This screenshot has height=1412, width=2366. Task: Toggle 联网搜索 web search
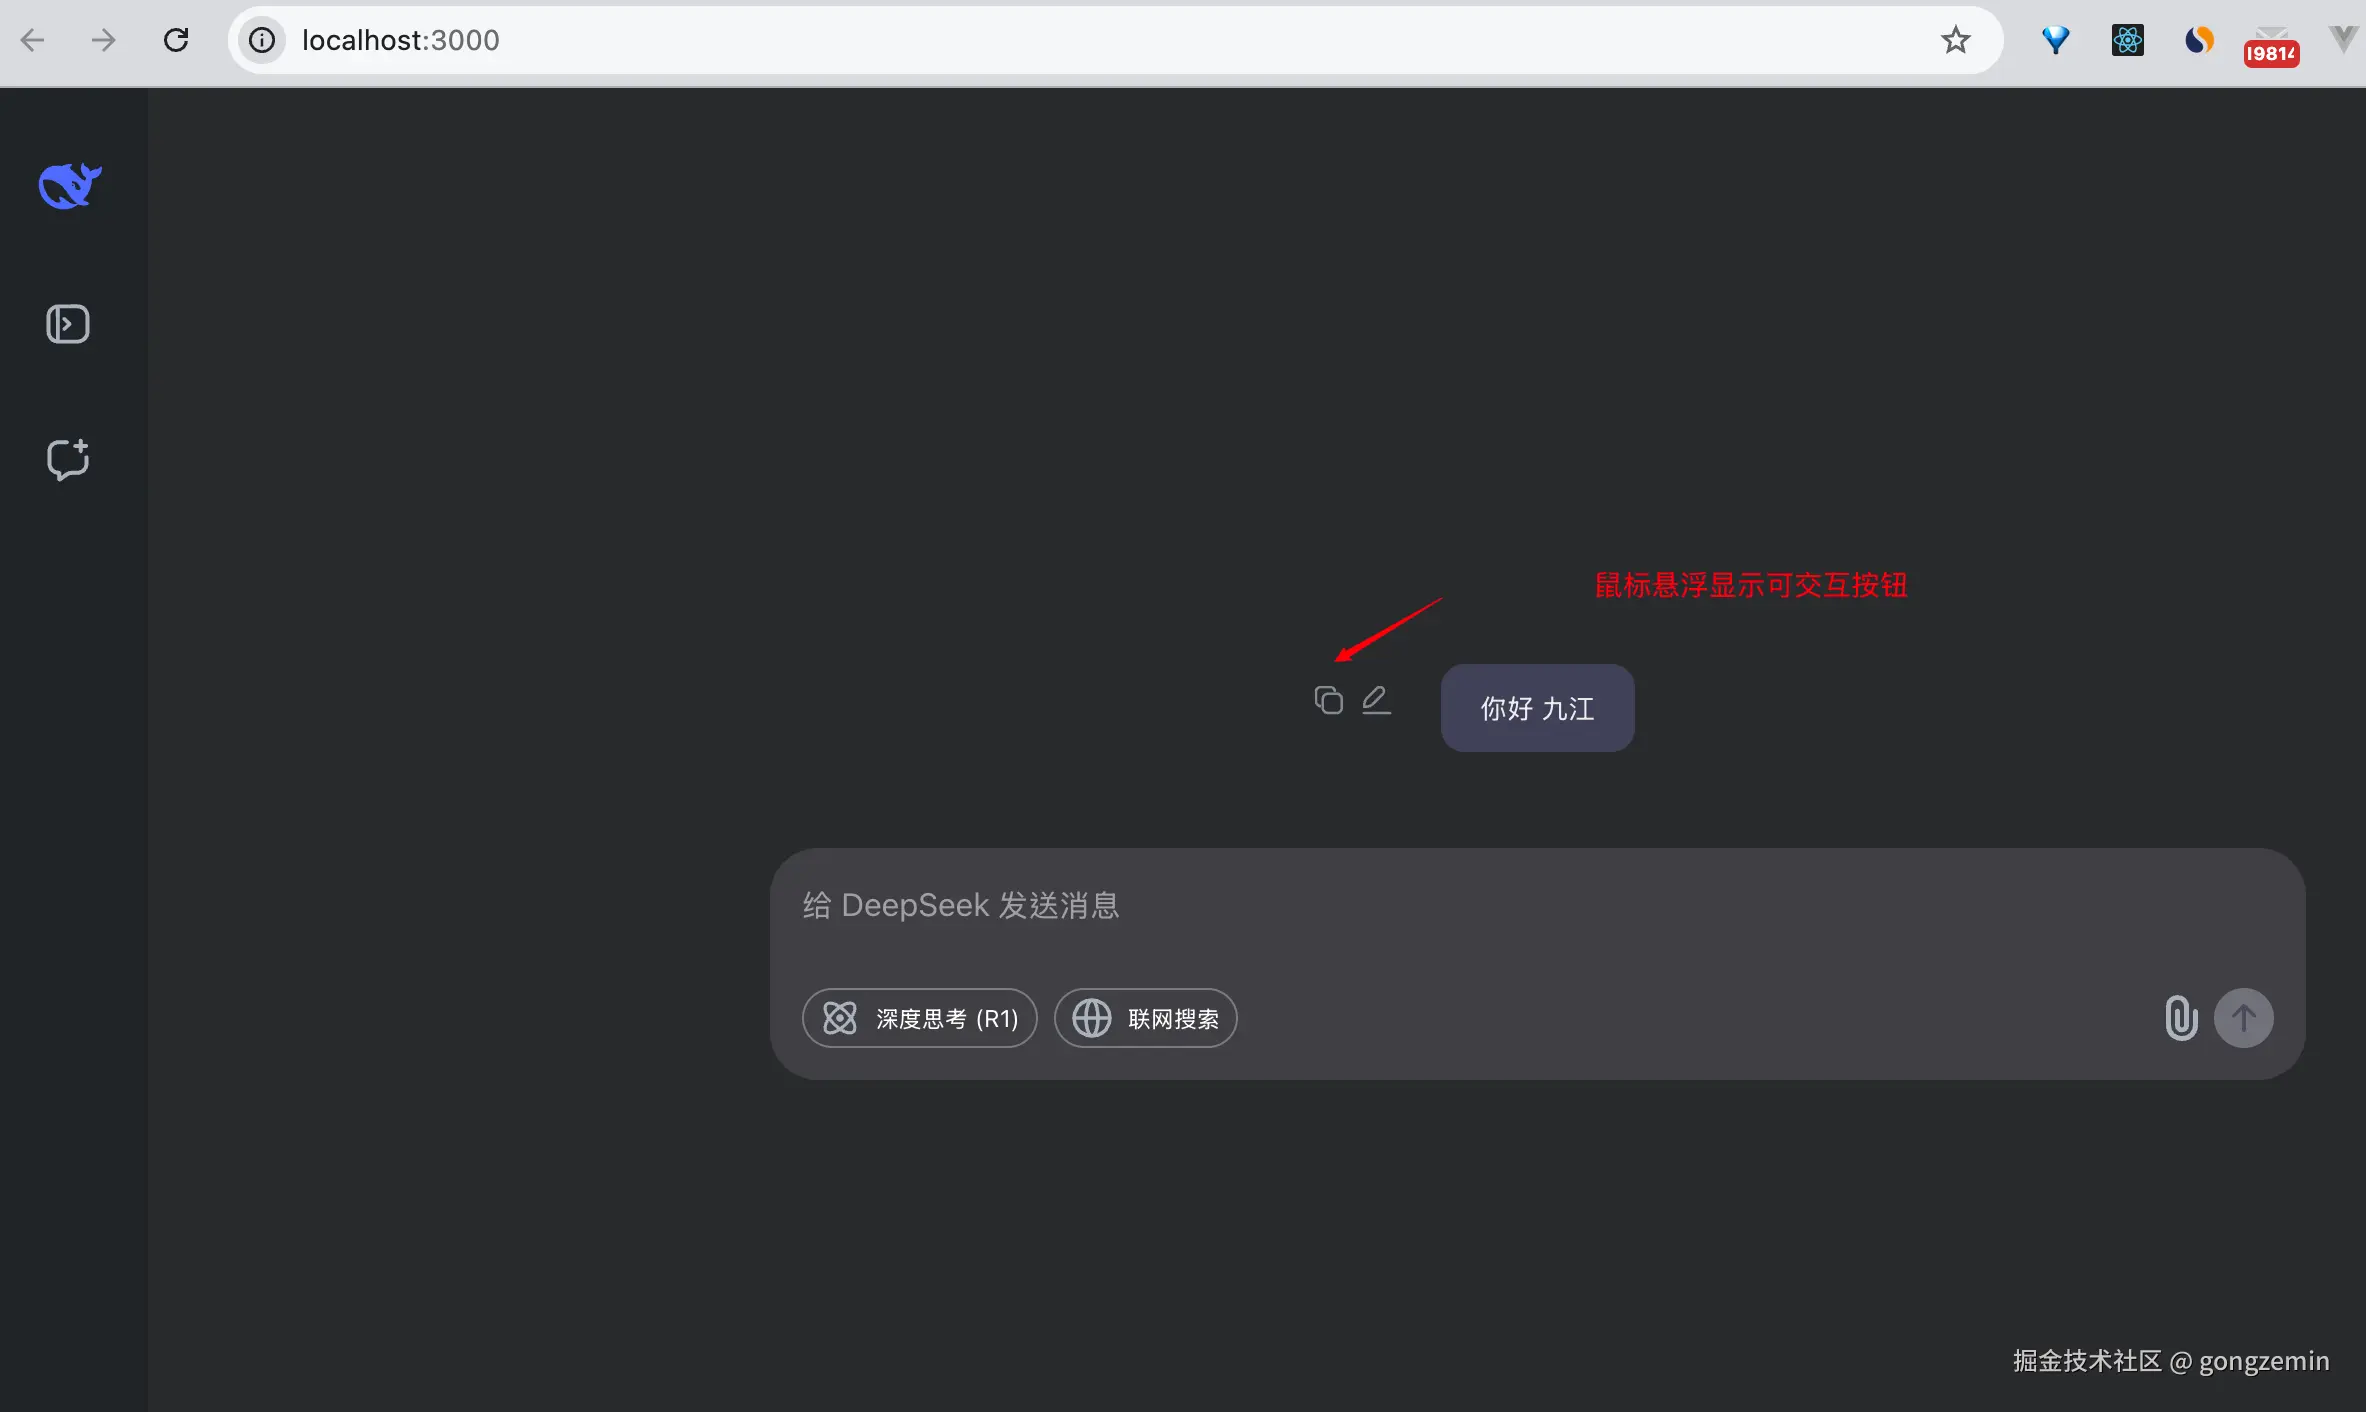(x=1145, y=1018)
